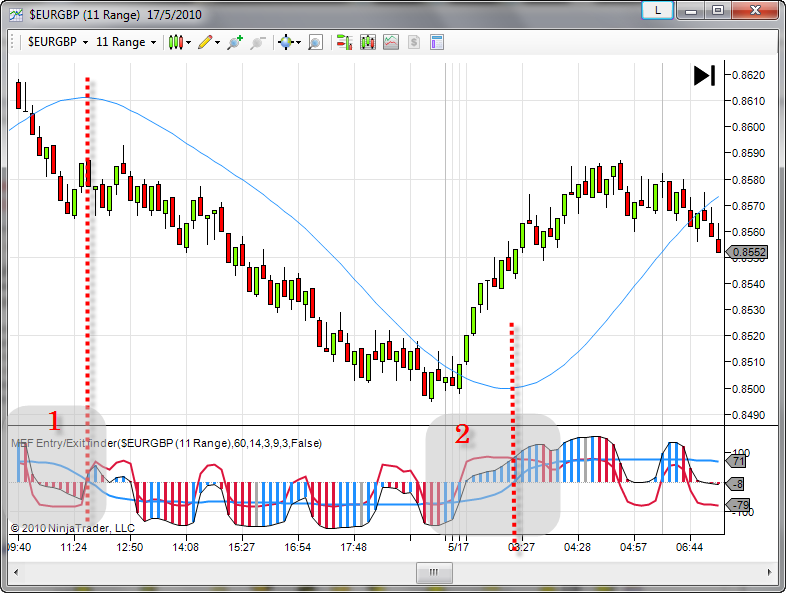Click the 14:08 time axis label
The image size is (786, 593).
click(185, 547)
